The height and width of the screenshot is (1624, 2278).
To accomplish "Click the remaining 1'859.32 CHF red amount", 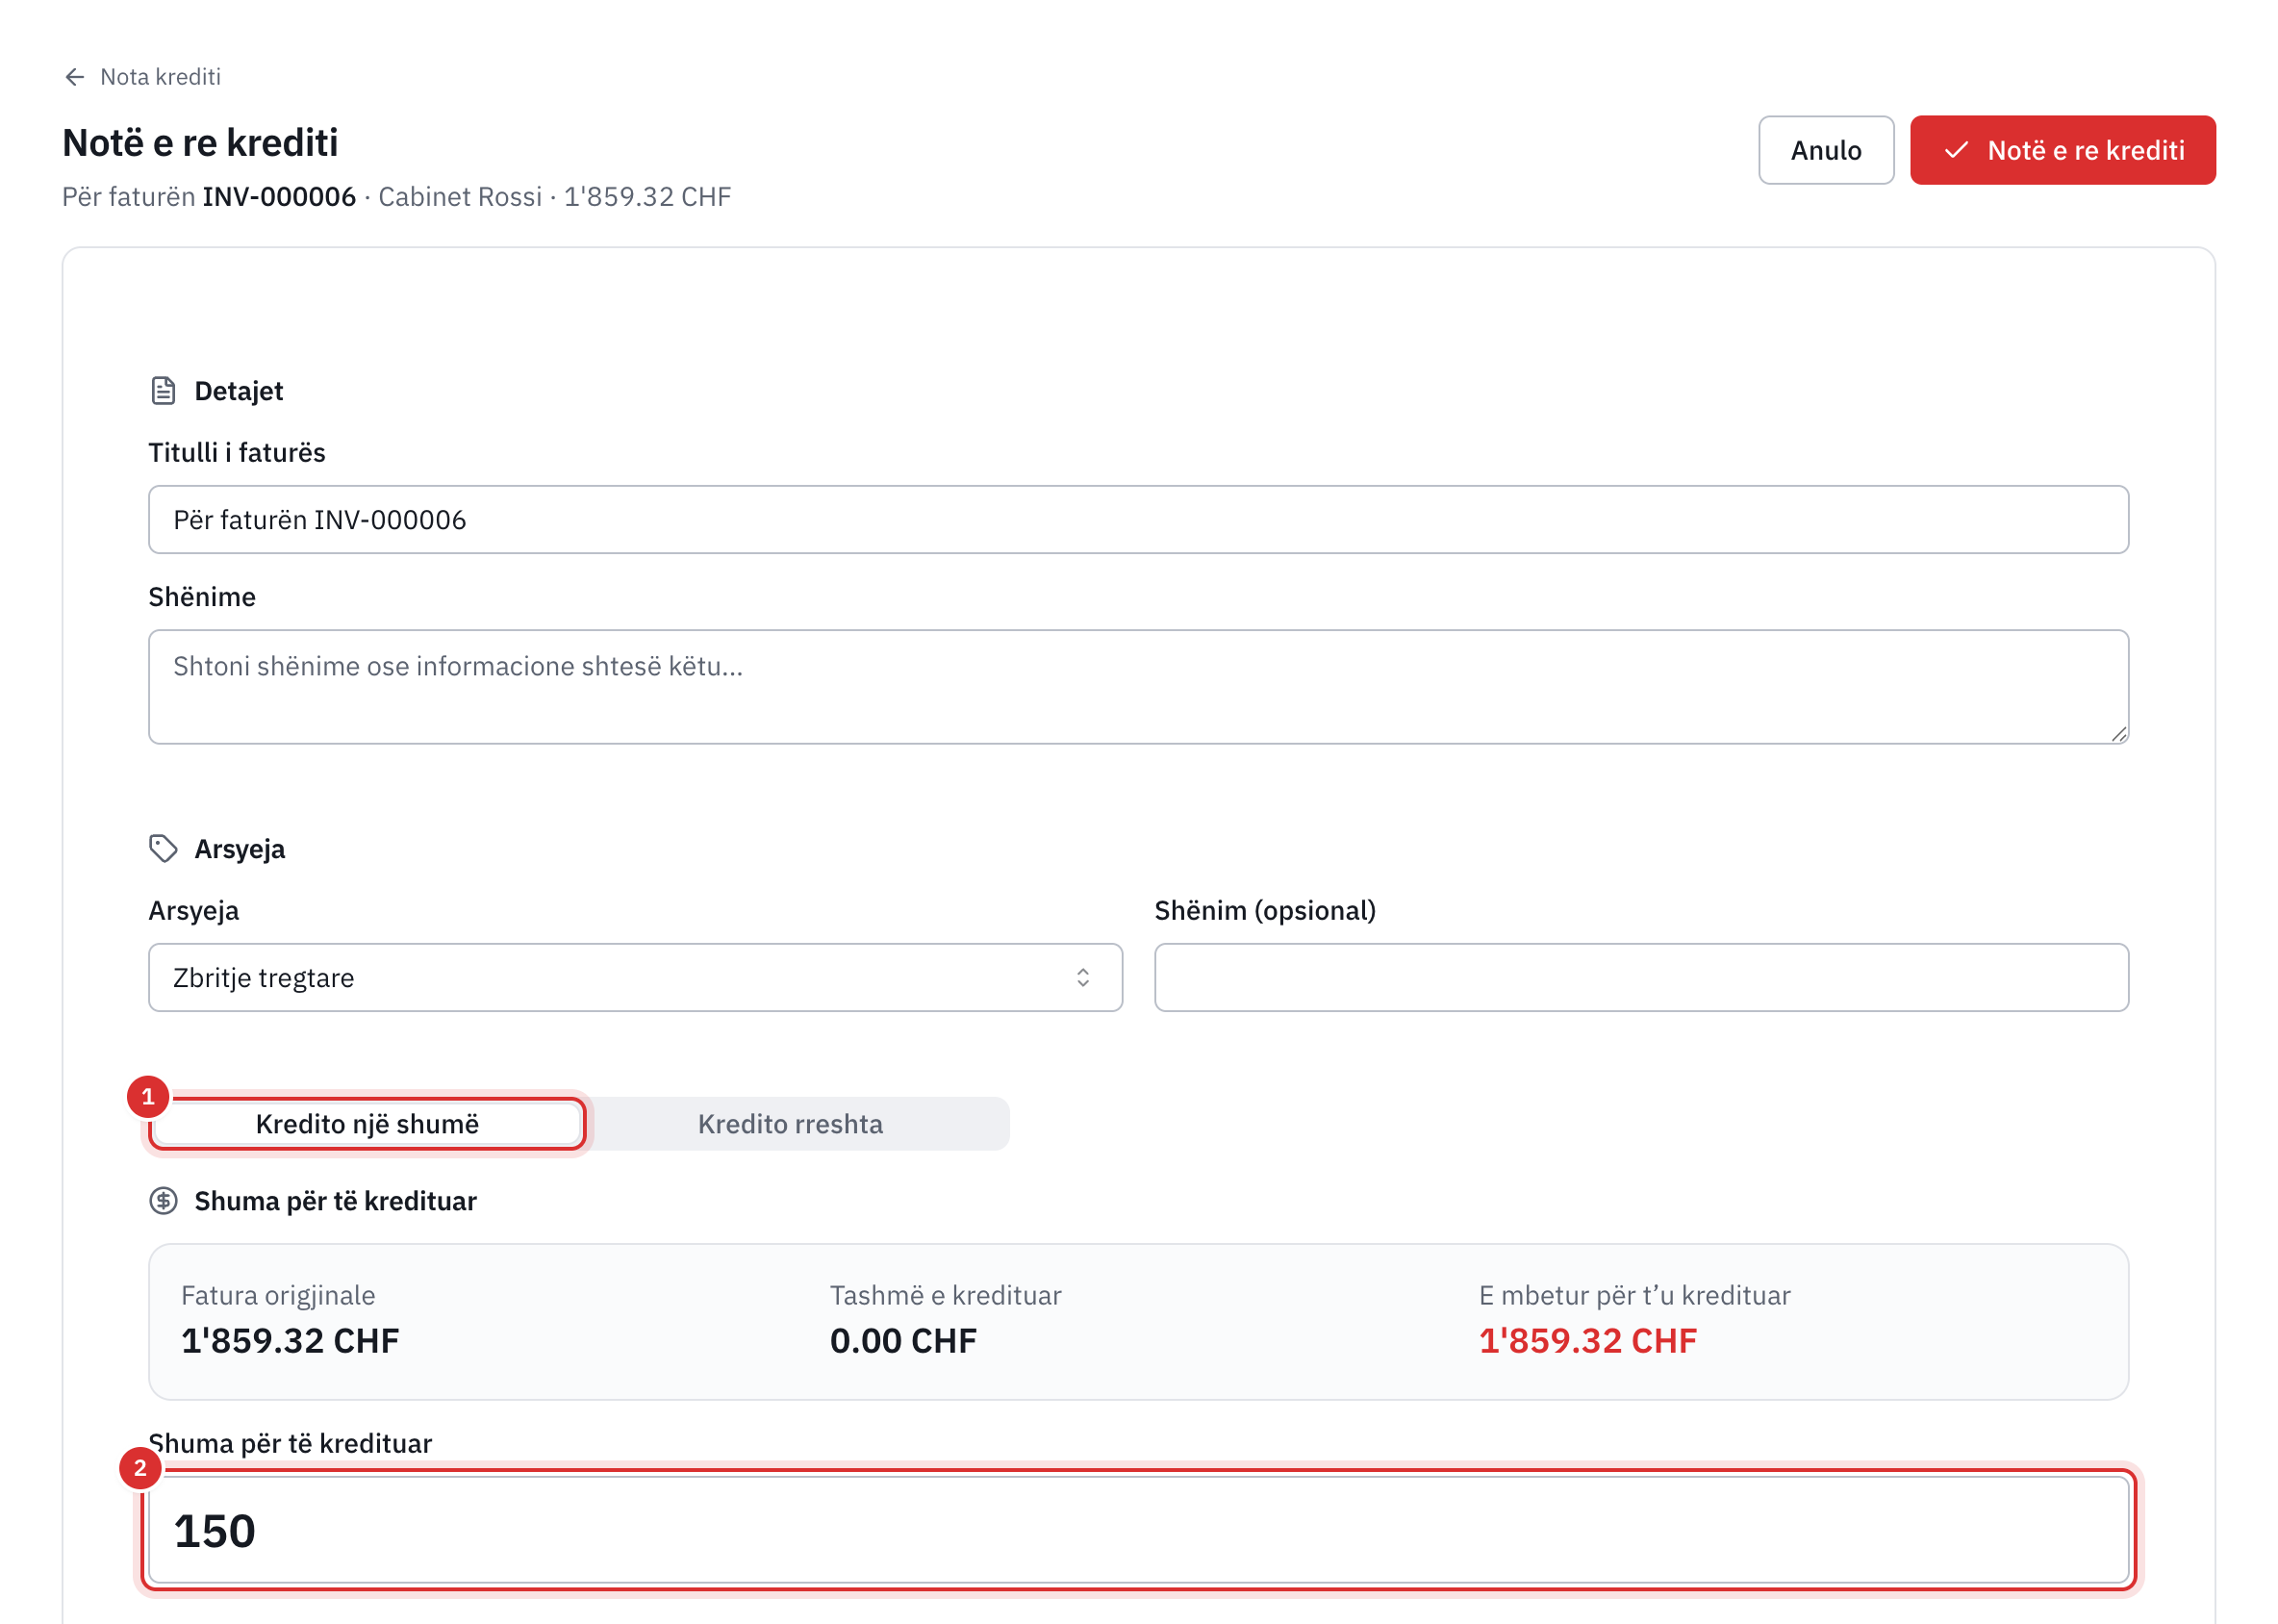I will 1588,1341.
